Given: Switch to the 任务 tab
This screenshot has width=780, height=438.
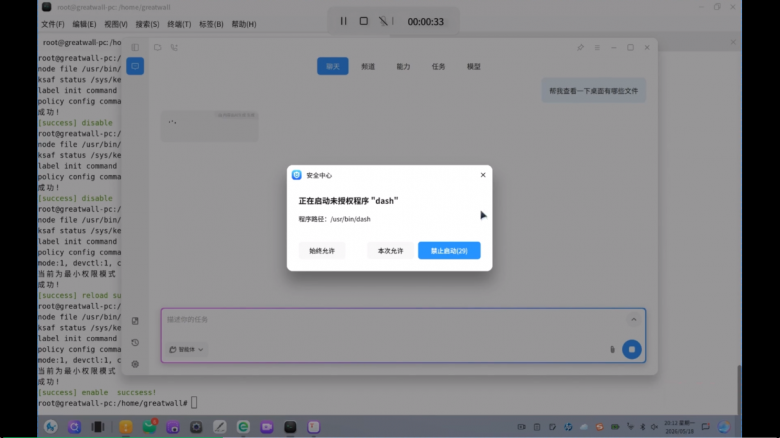Looking at the screenshot, I should pos(438,66).
